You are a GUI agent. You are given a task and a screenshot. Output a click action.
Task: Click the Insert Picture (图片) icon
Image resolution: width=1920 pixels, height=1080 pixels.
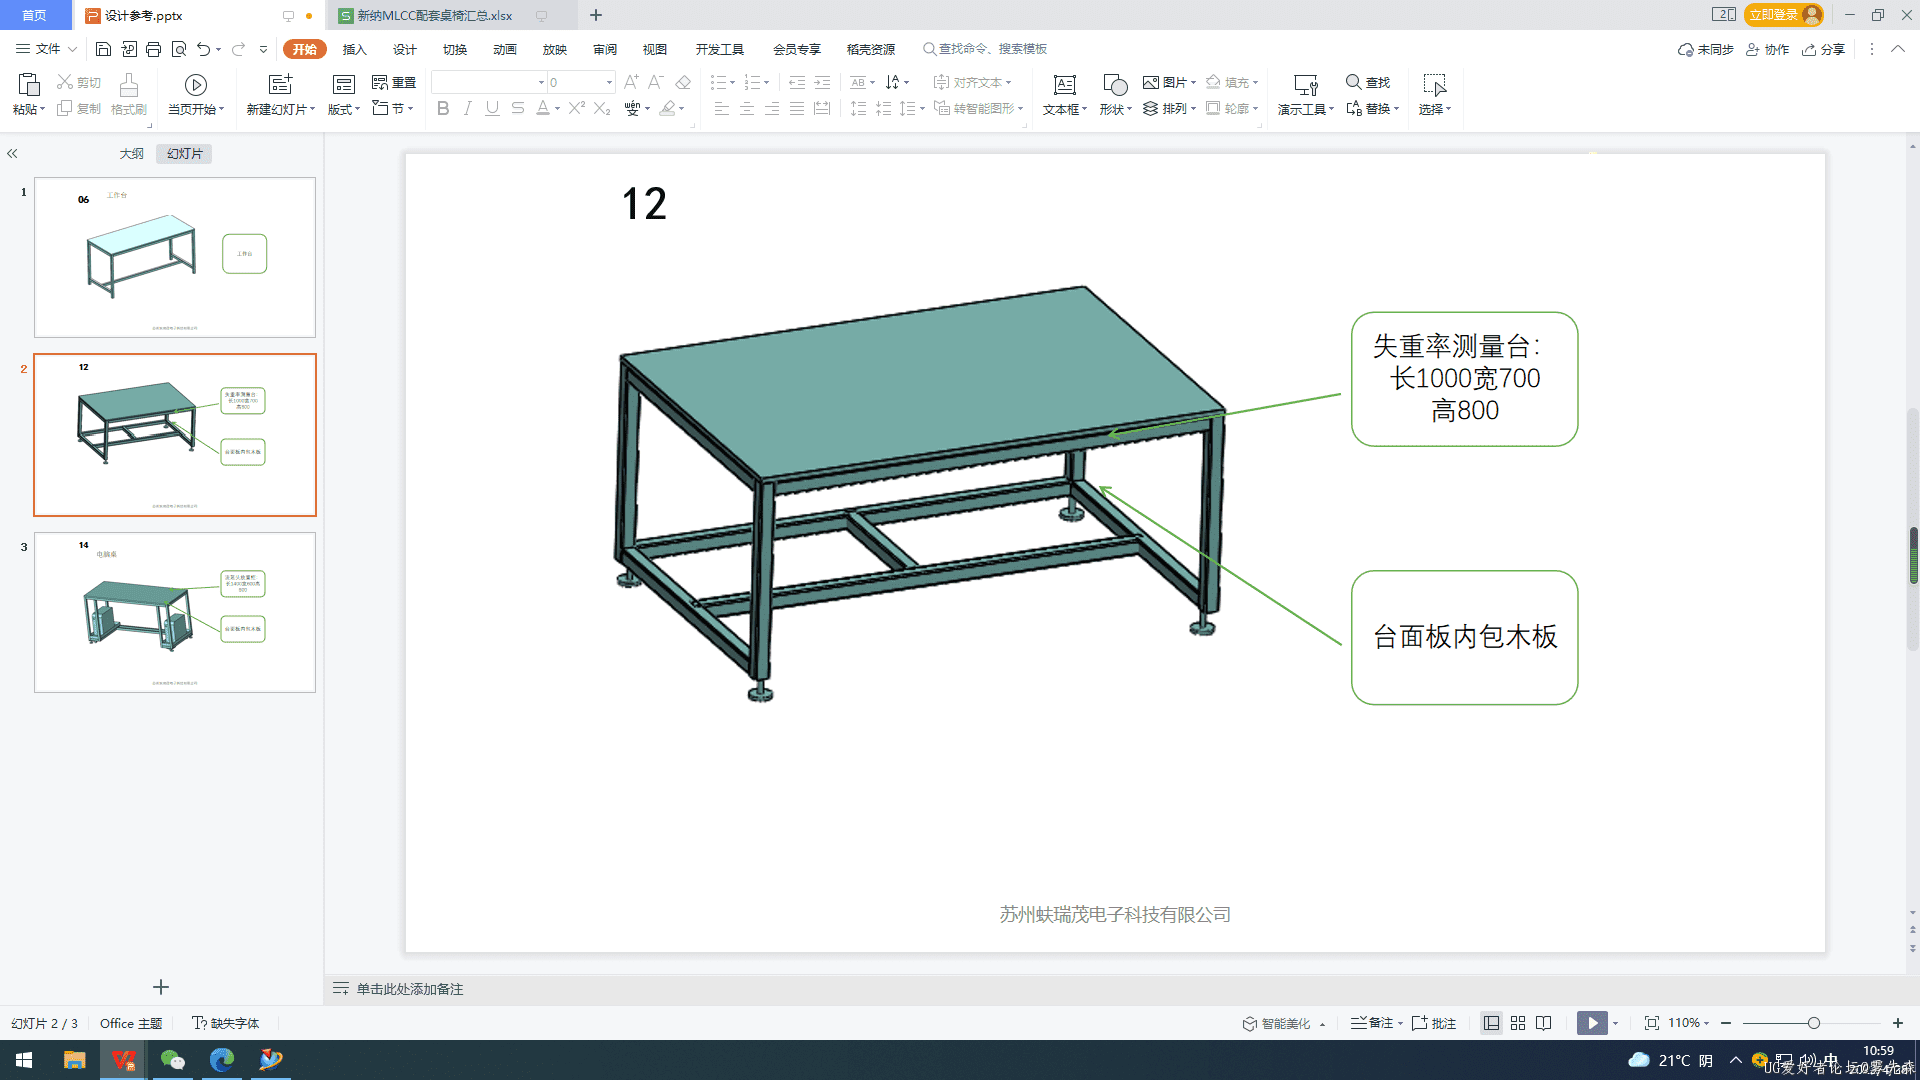click(x=1151, y=82)
